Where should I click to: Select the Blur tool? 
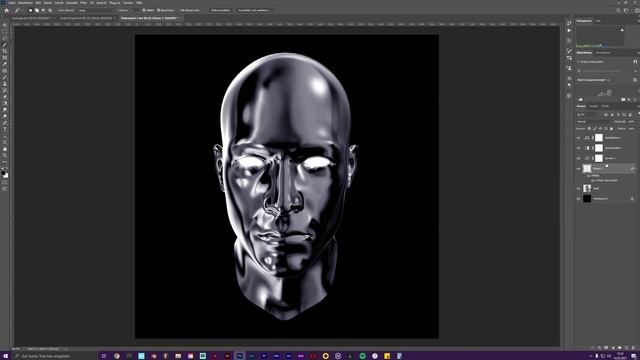click(x=5, y=110)
